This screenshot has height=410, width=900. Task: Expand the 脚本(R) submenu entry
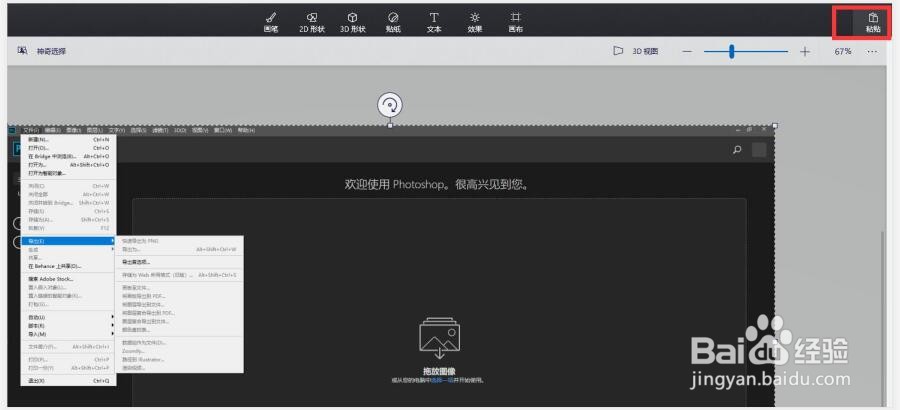(x=68, y=326)
